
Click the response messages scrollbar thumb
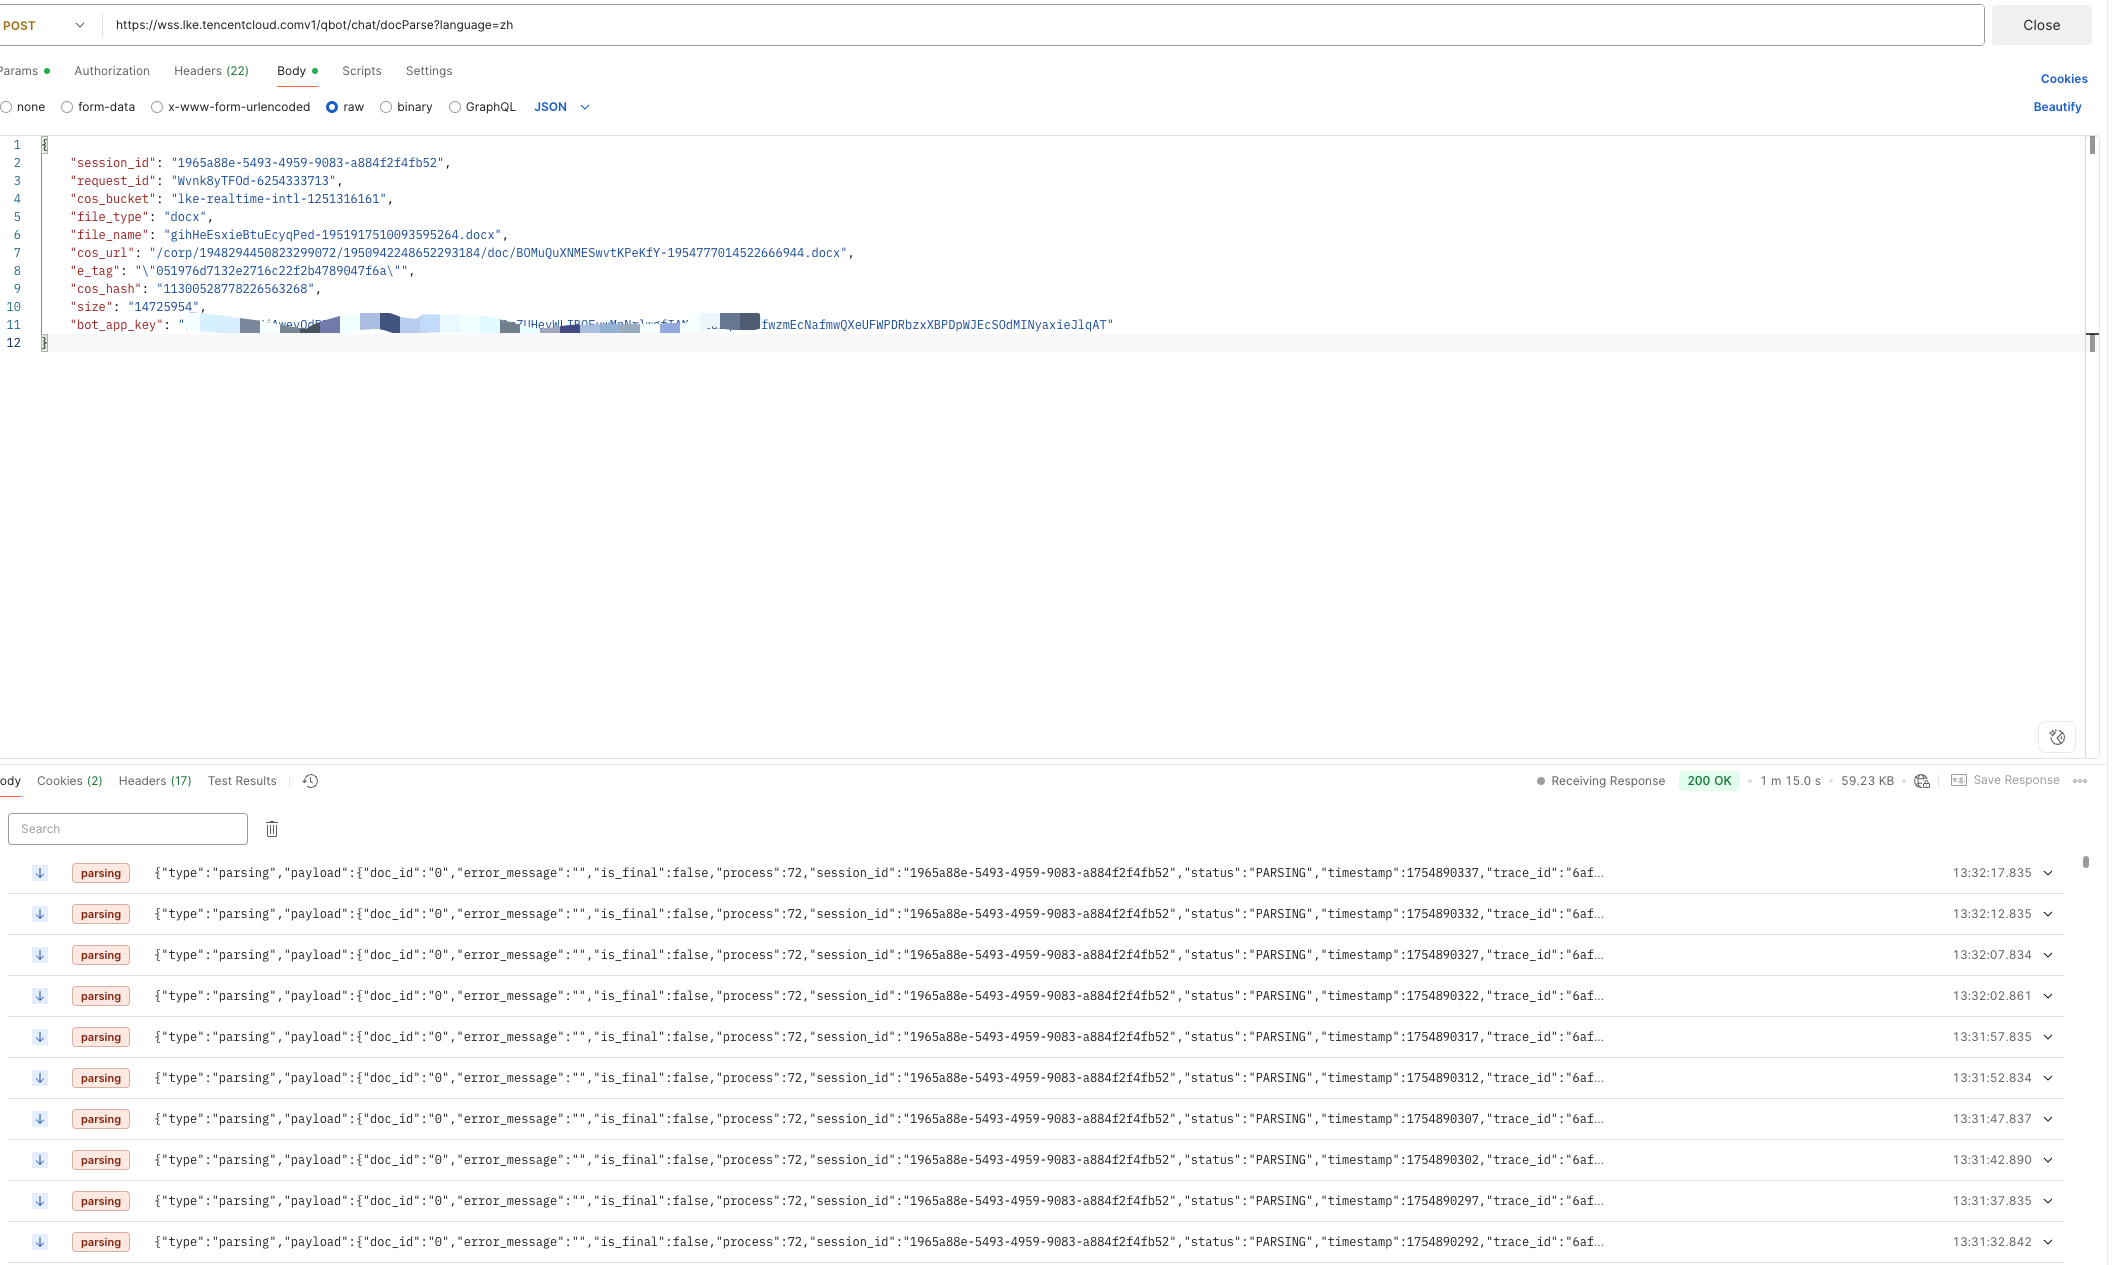(2085, 862)
